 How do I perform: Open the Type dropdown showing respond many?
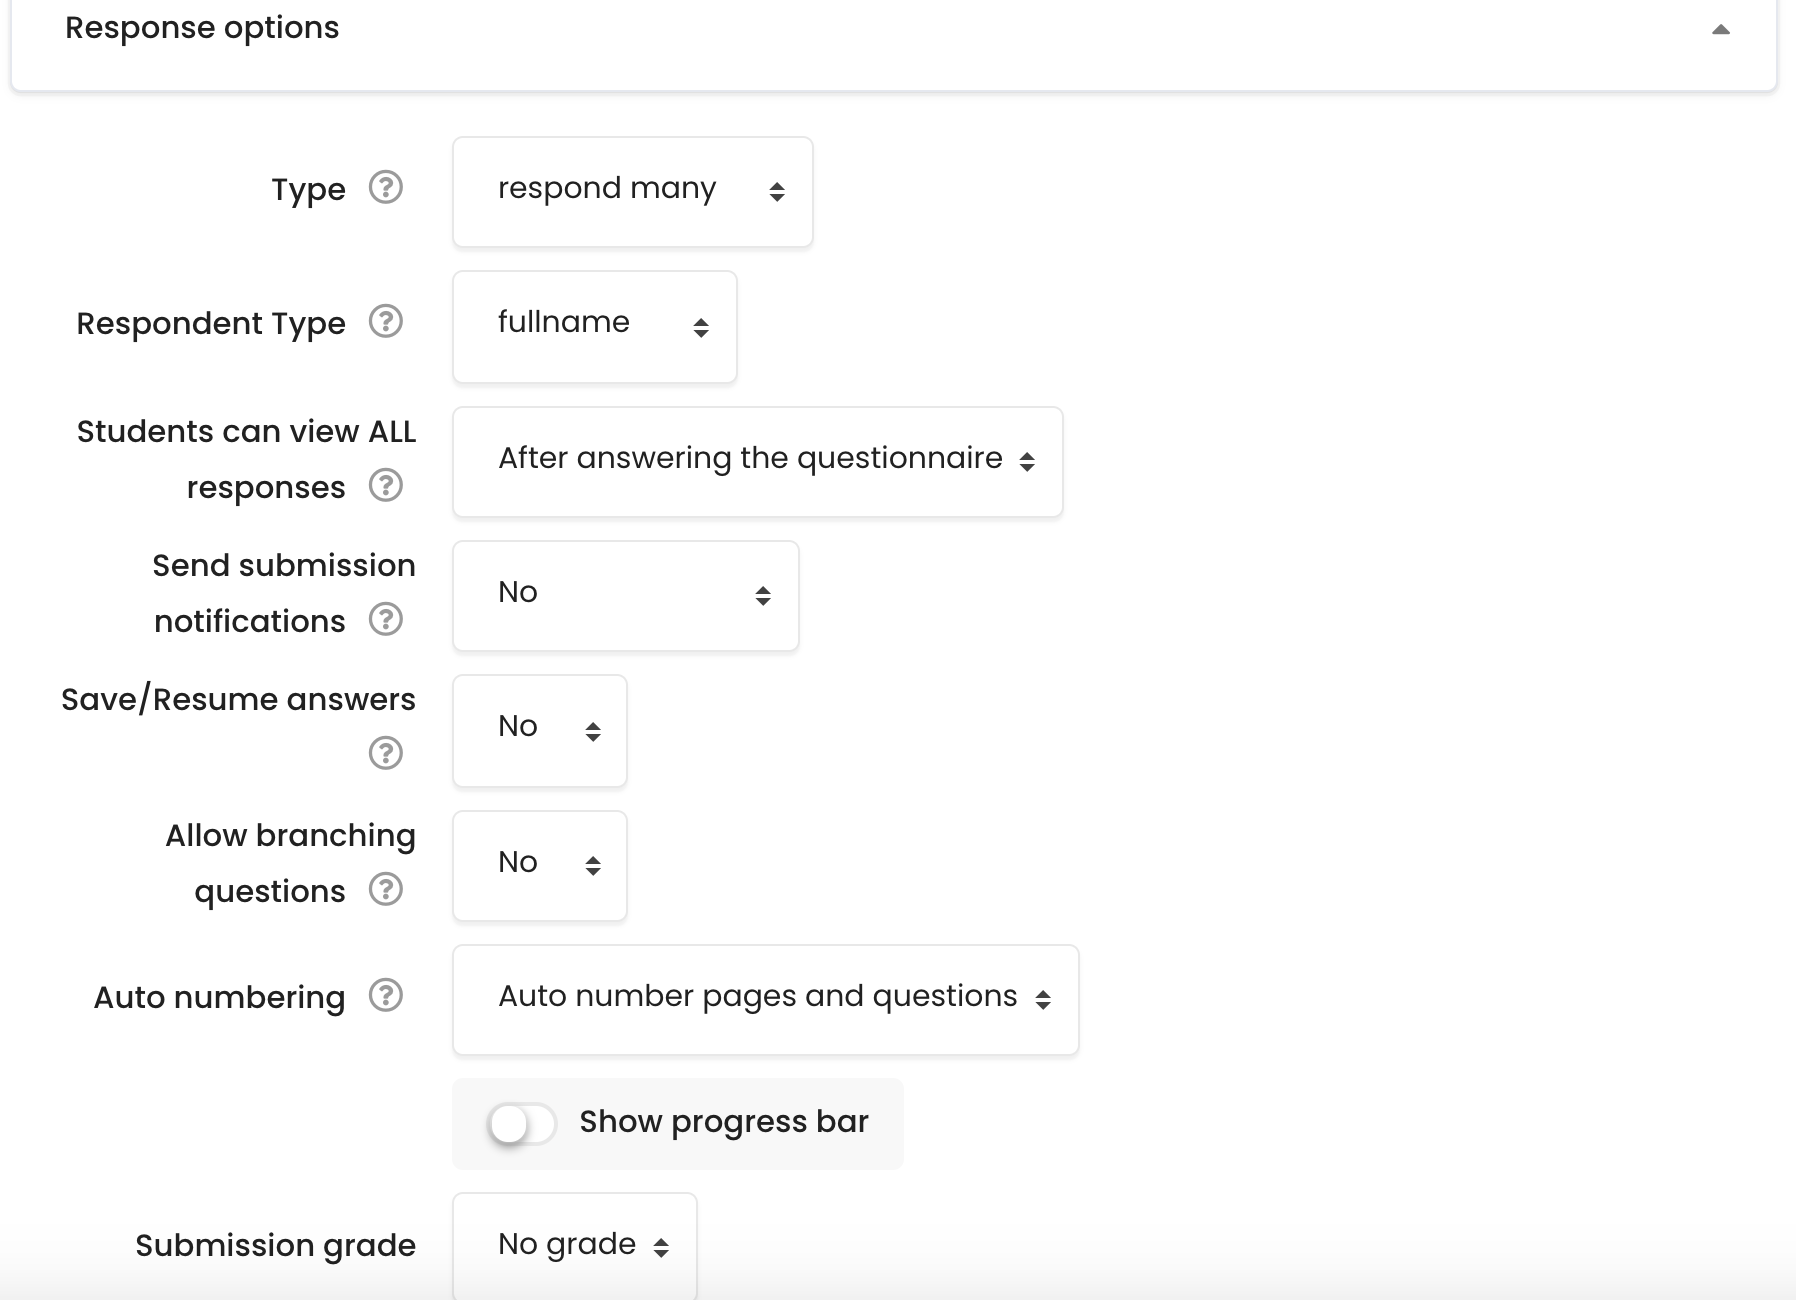pos(632,192)
